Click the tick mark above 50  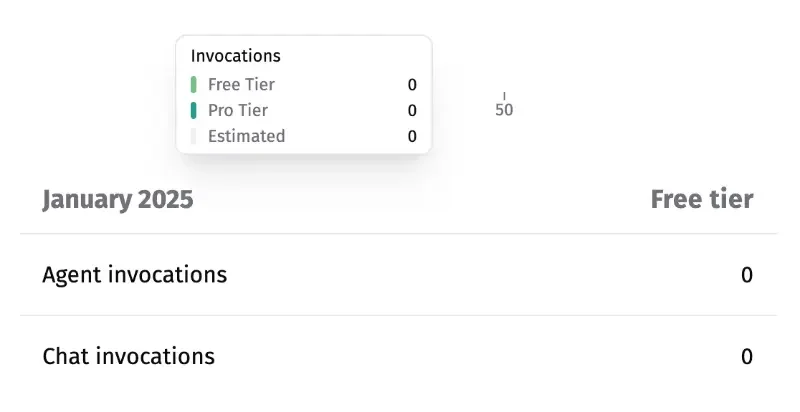[x=504, y=96]
